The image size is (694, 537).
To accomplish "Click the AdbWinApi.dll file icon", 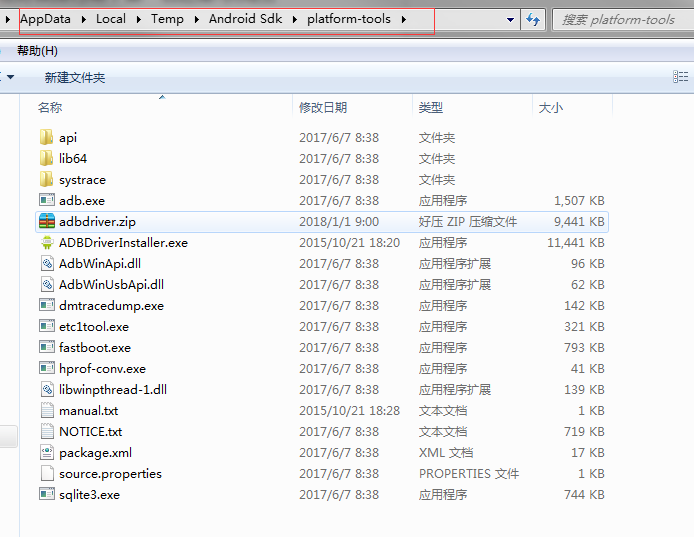I will click(47, 264).
